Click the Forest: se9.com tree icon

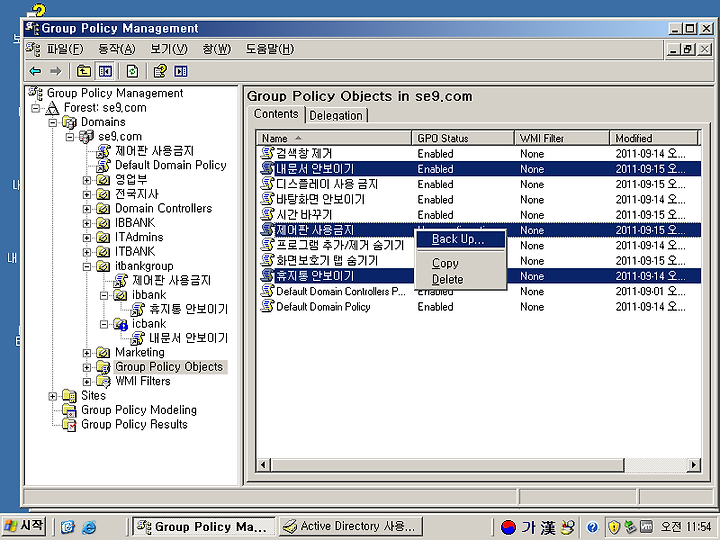[53, 108]
